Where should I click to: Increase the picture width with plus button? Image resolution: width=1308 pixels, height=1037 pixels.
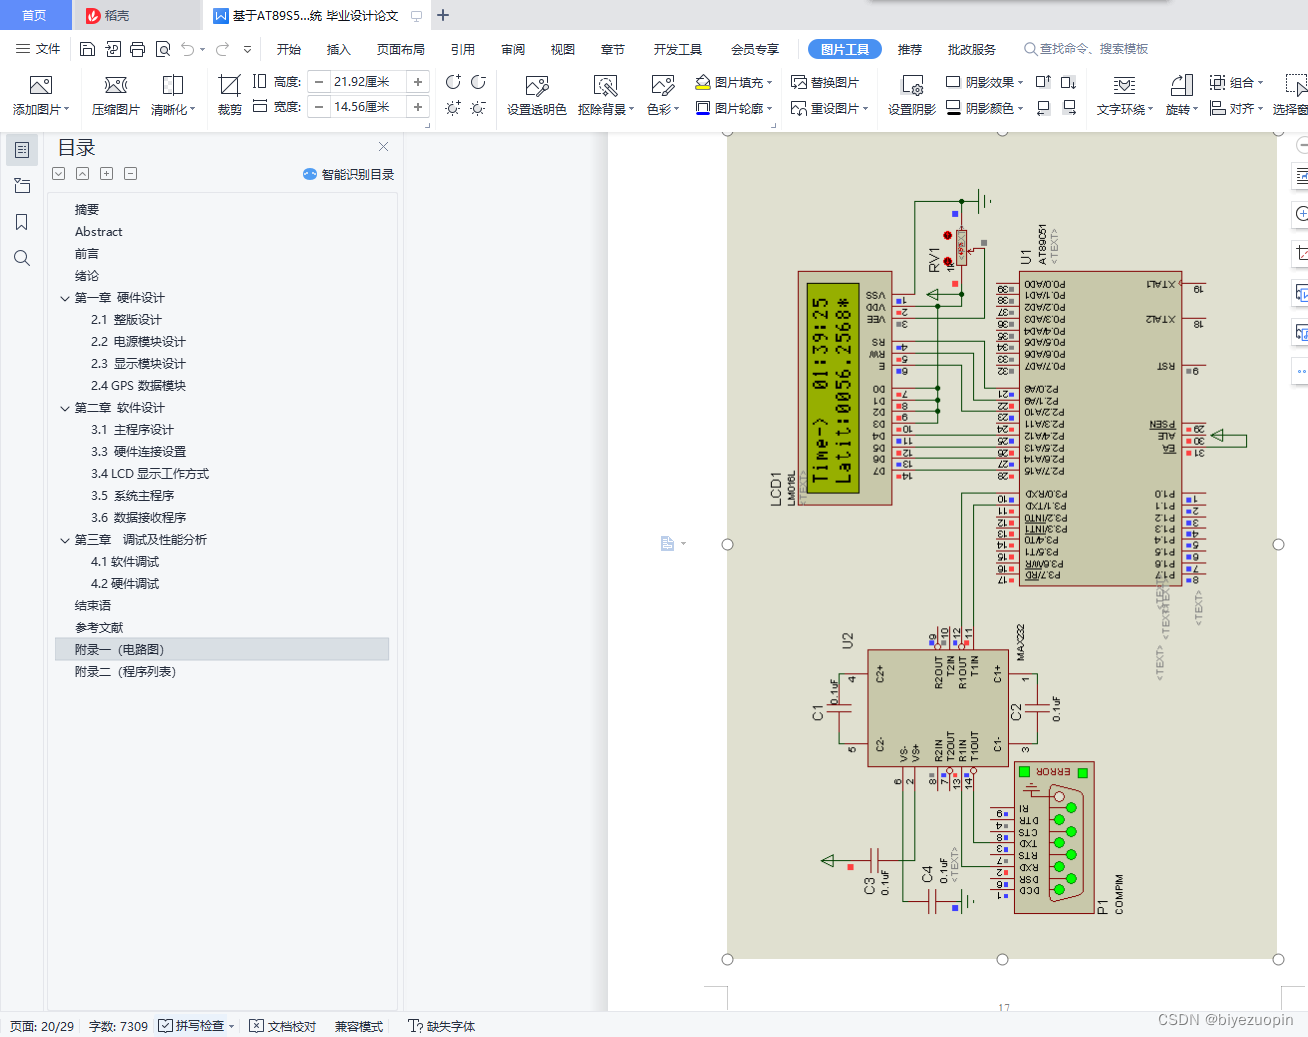[x=418, y=106]
